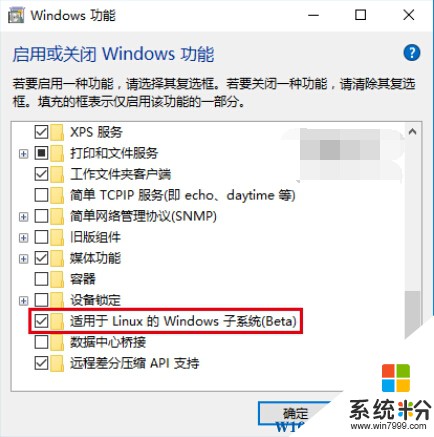Click the folder icon next to 媒体功能
434x437 pixels.
57,258
